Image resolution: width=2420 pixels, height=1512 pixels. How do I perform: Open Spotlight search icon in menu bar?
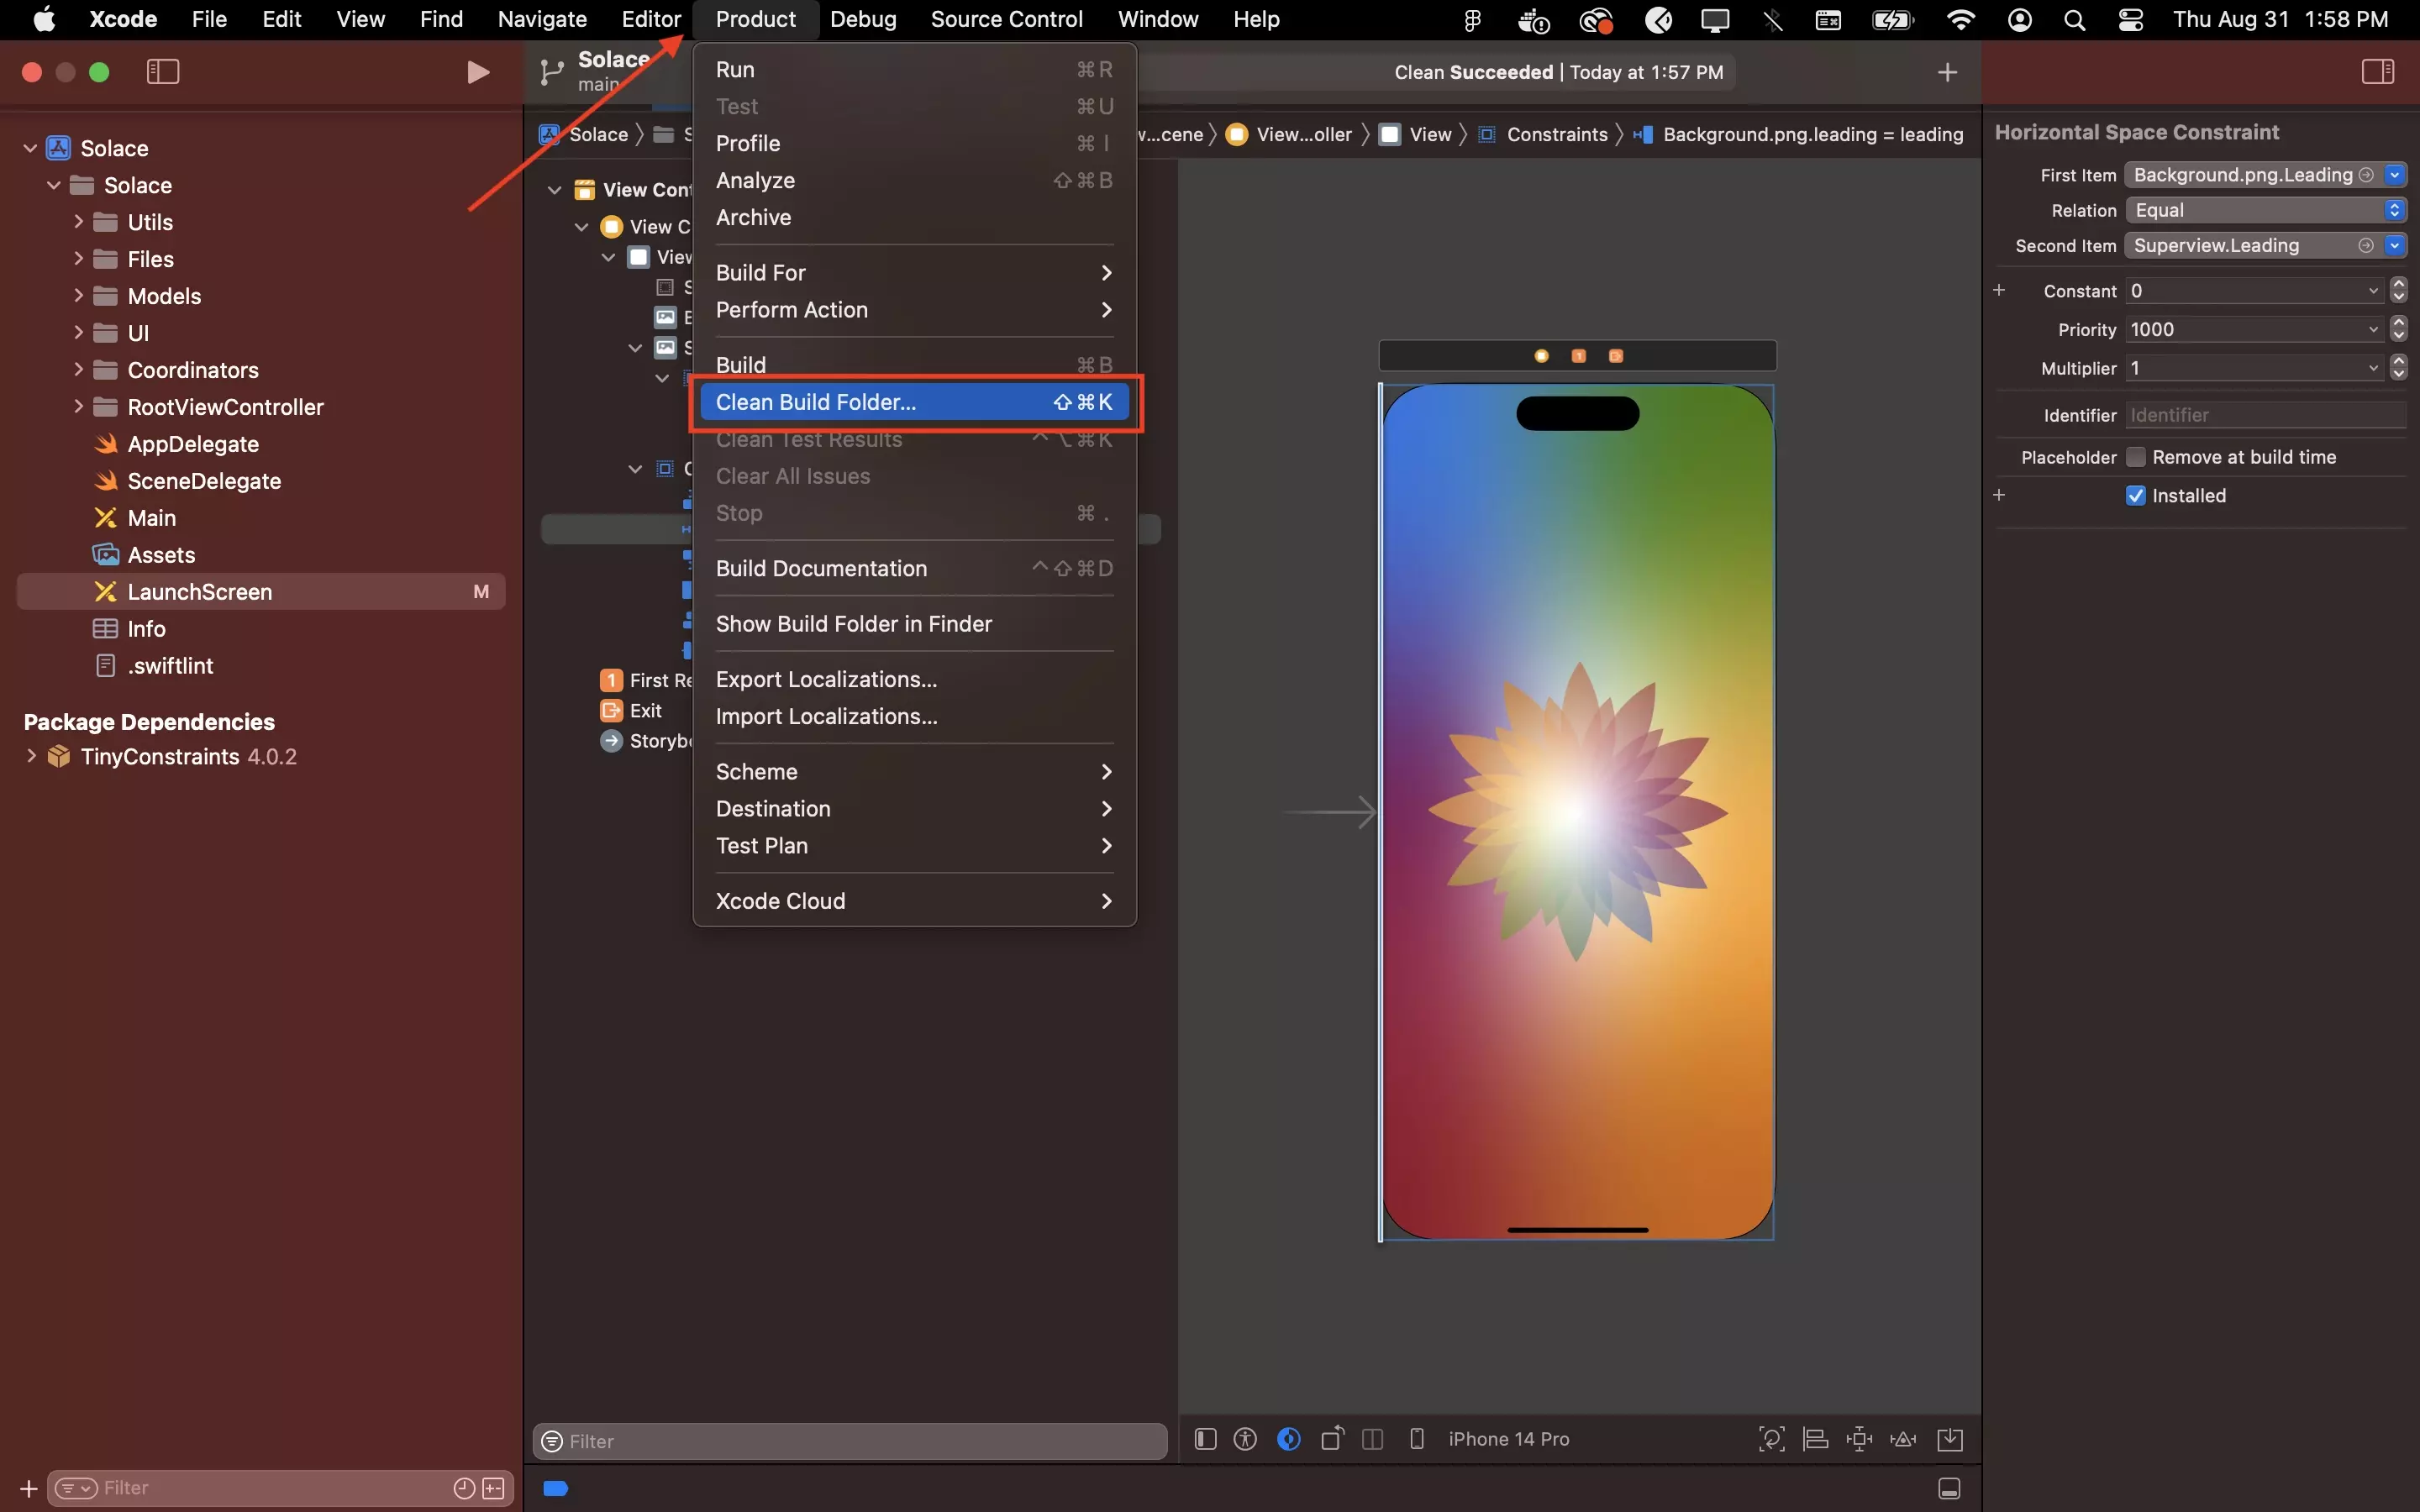click(x=2074, y=19)
